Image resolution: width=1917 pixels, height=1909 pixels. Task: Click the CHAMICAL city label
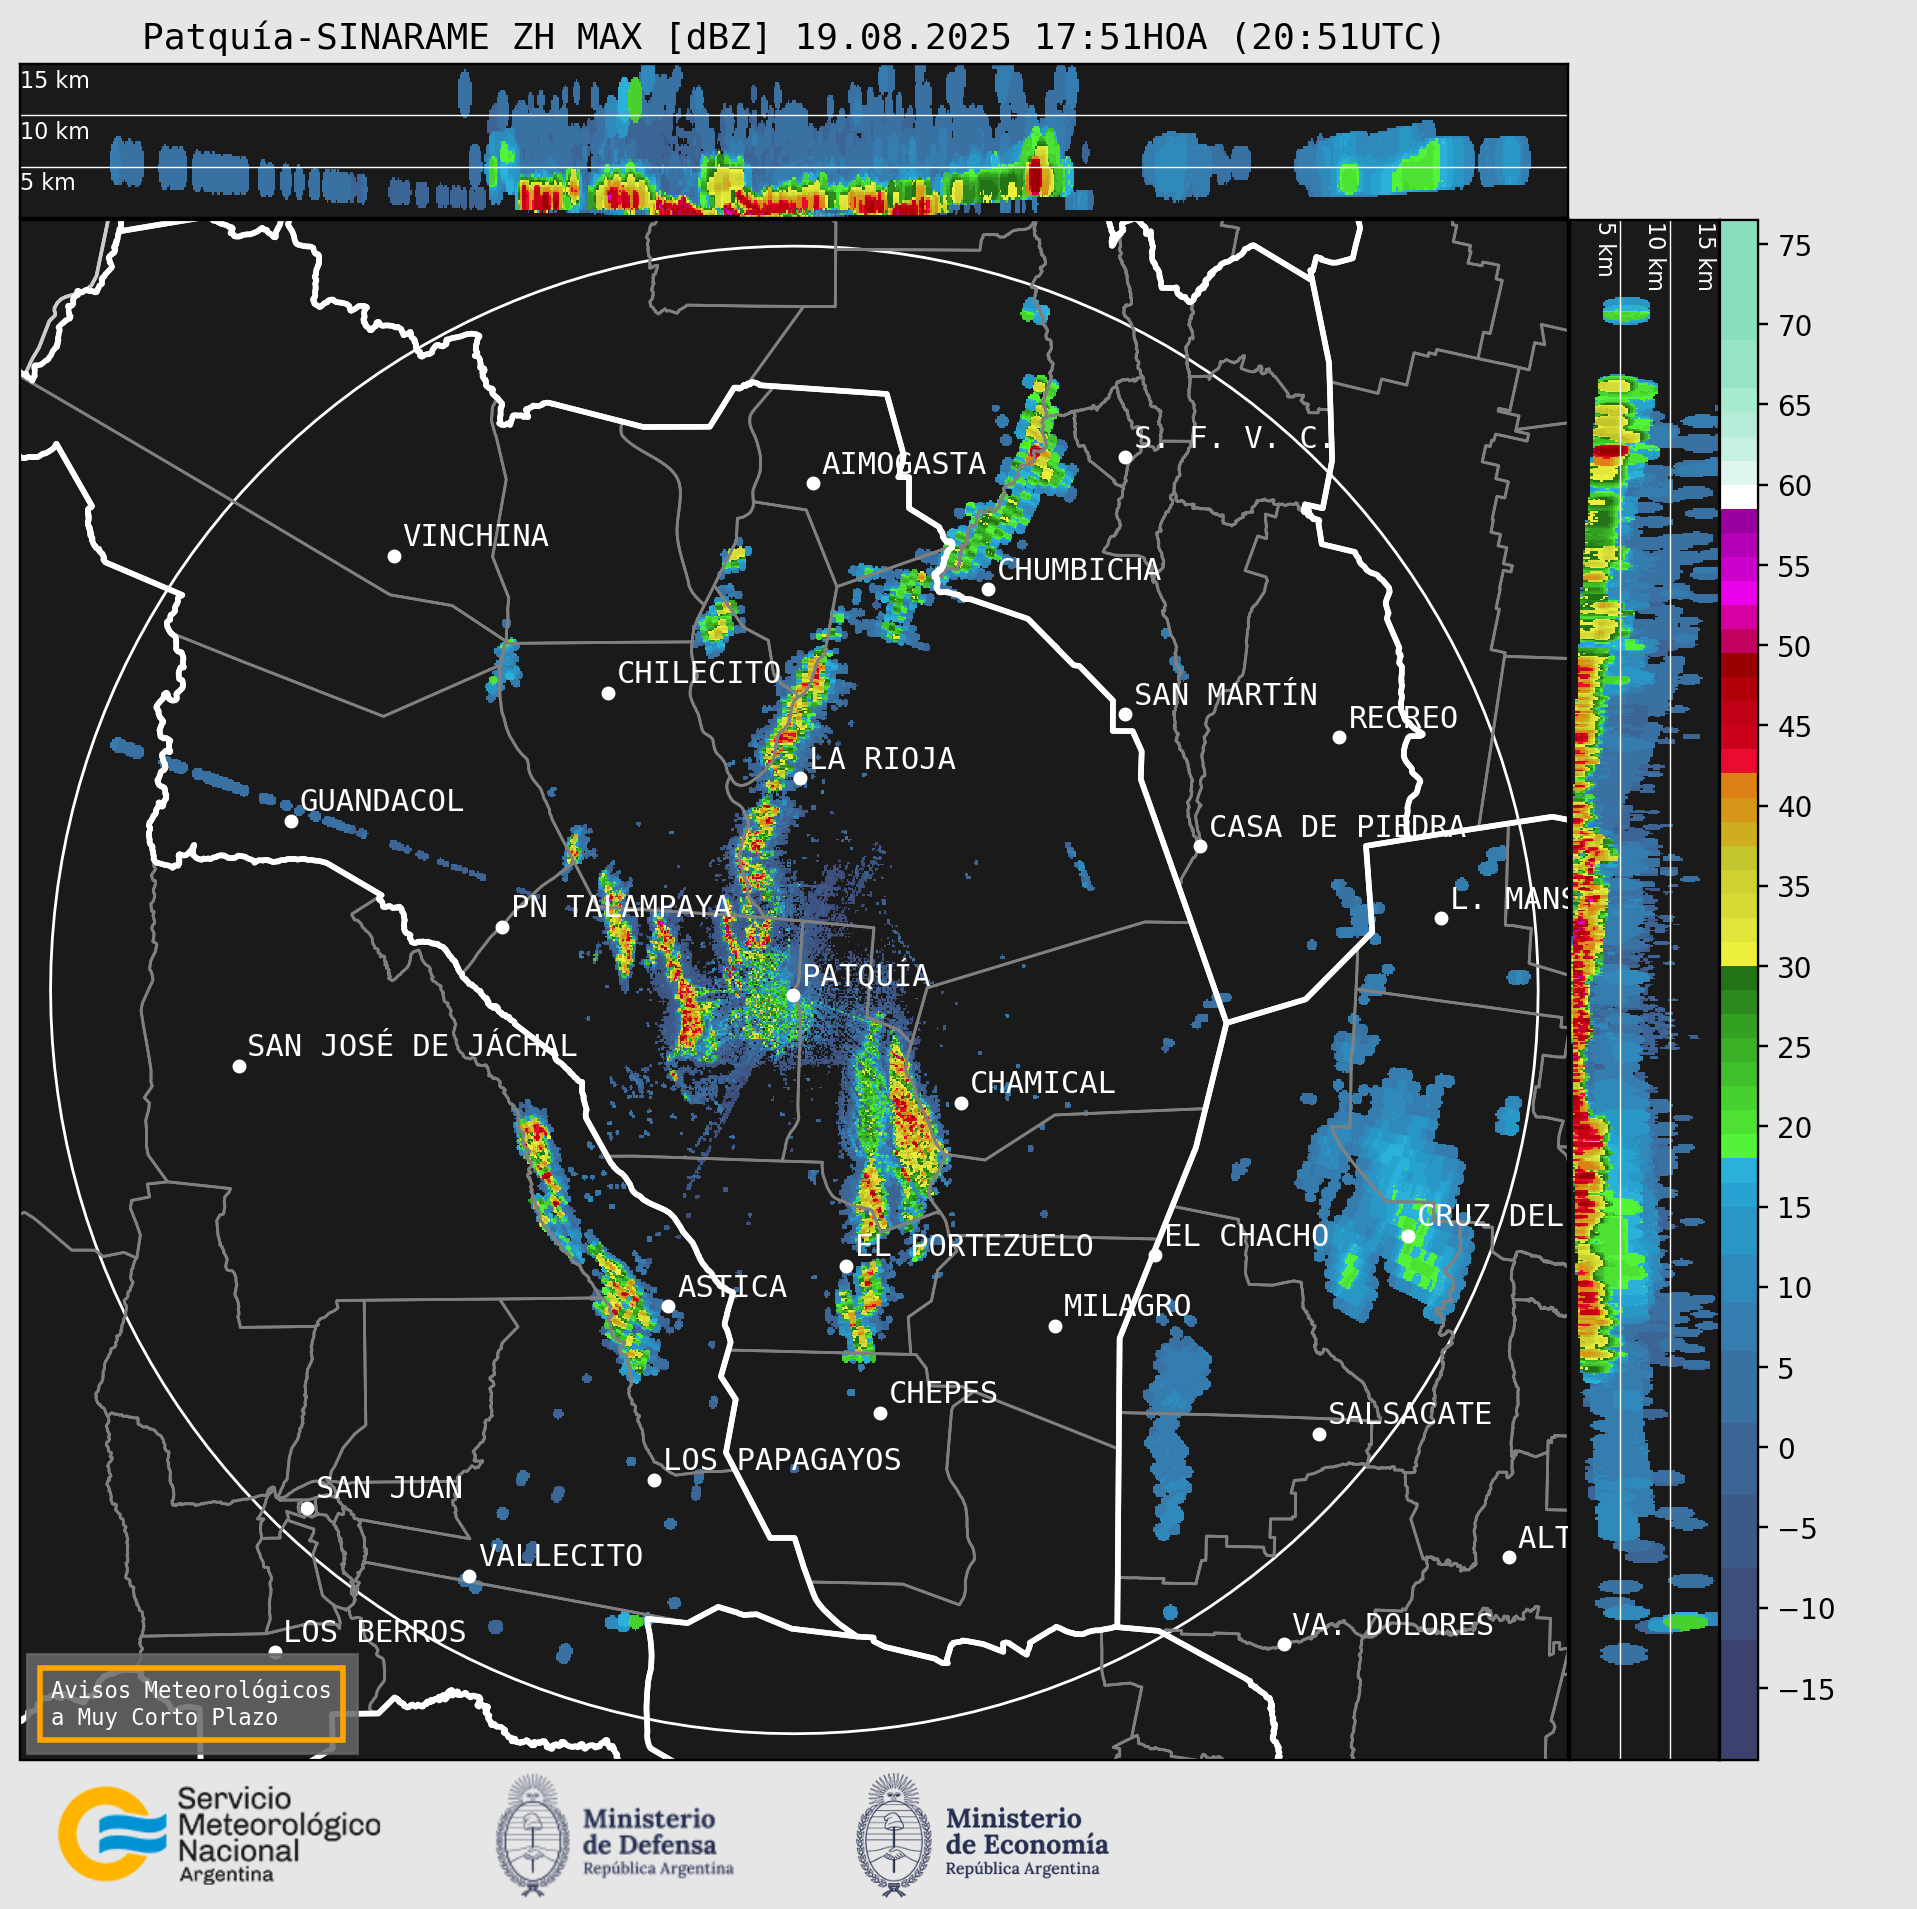click(1042, 1083)
